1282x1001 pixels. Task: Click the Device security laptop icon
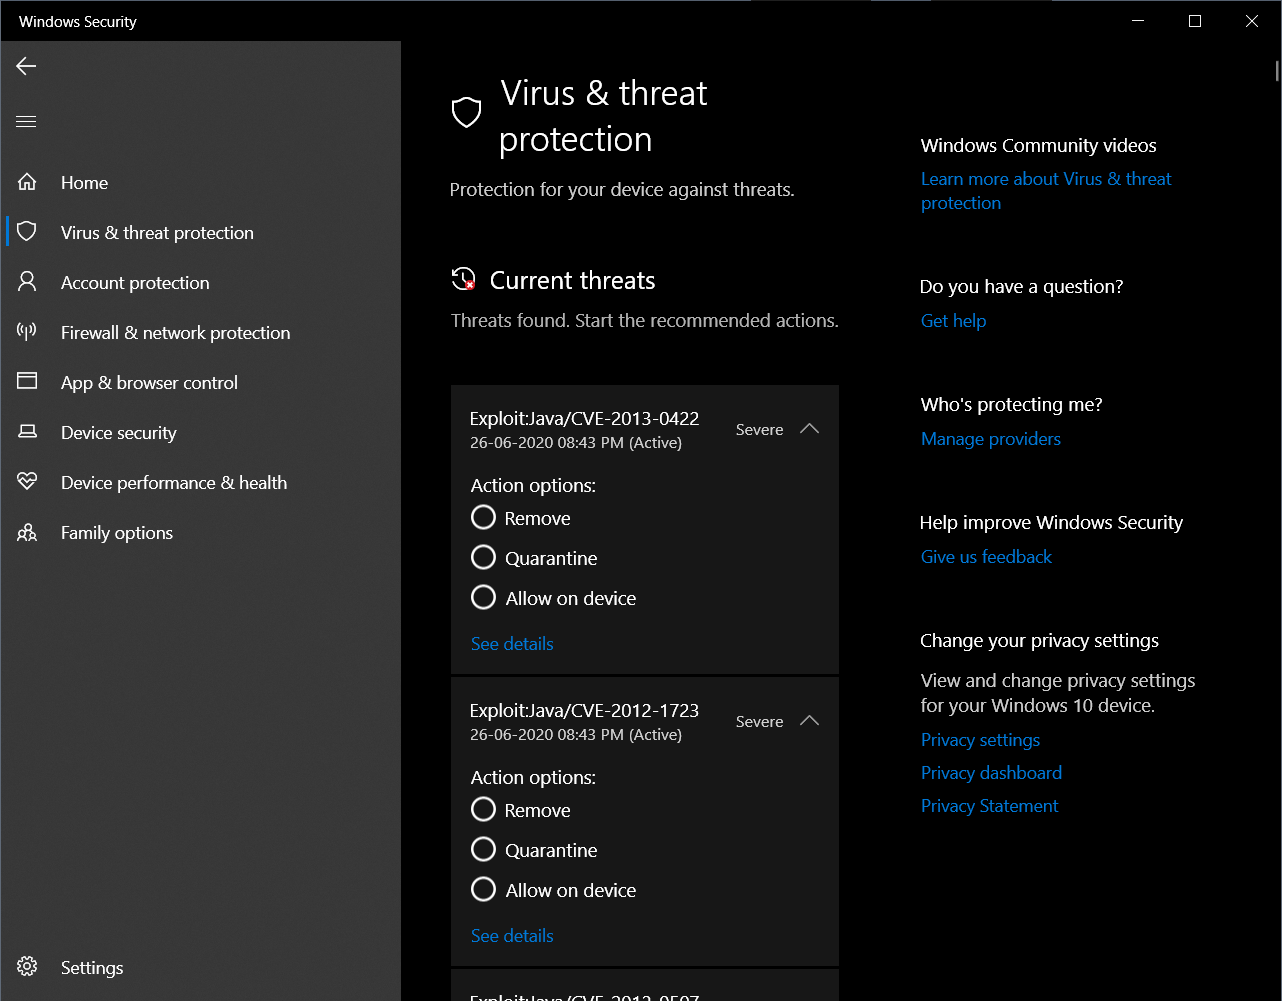pos(27,432)
